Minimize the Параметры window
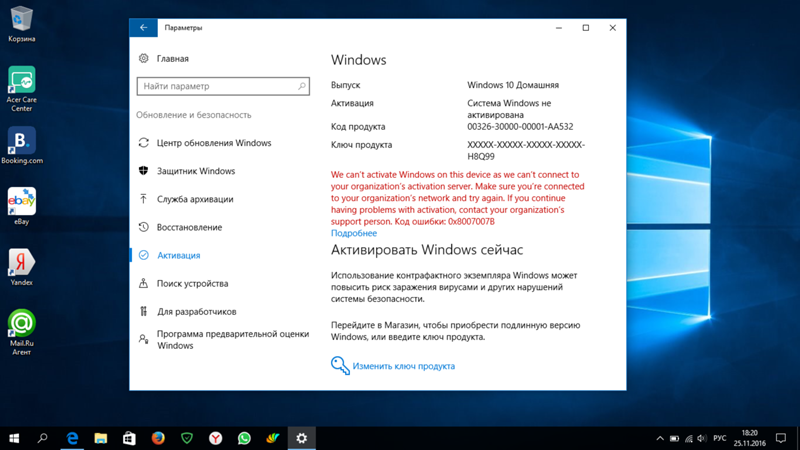The width and height of the screenshot is (800, 450). point(559,28)
